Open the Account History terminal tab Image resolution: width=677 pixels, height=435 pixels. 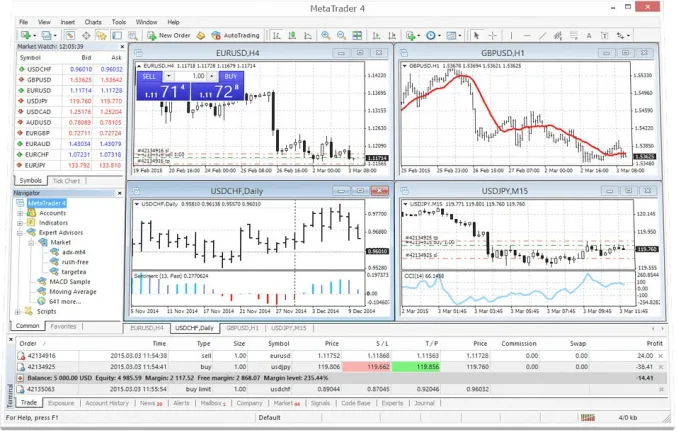pos(107,403)
